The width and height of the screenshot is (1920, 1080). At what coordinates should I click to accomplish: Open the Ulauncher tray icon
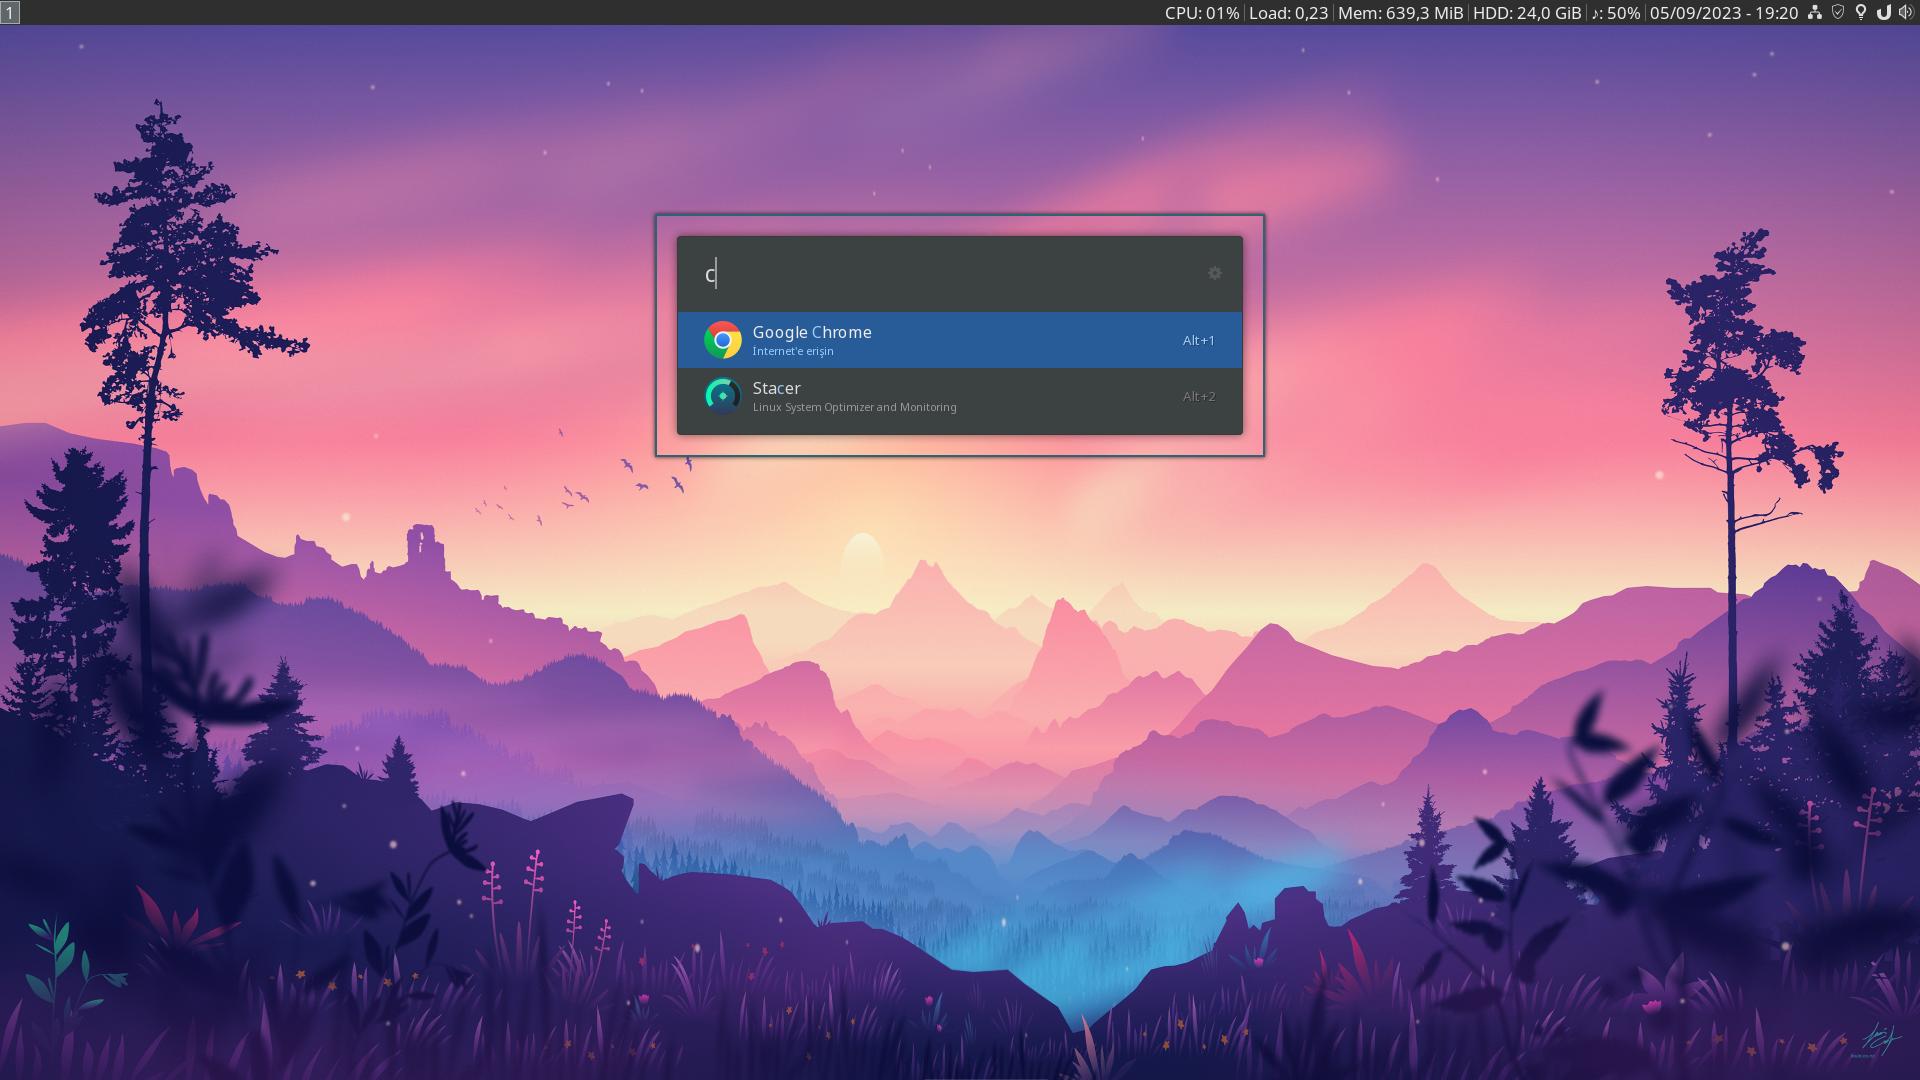1883,13
